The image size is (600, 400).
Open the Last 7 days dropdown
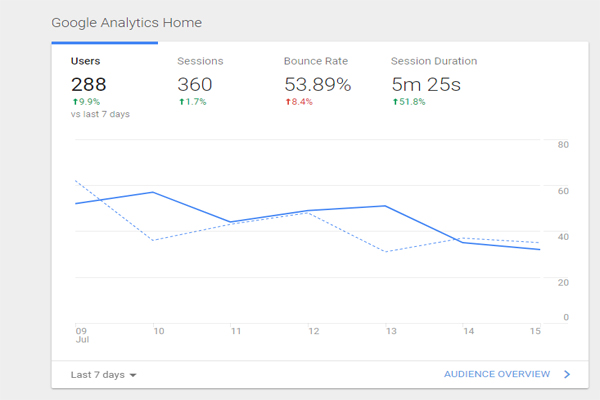[103, 375]
